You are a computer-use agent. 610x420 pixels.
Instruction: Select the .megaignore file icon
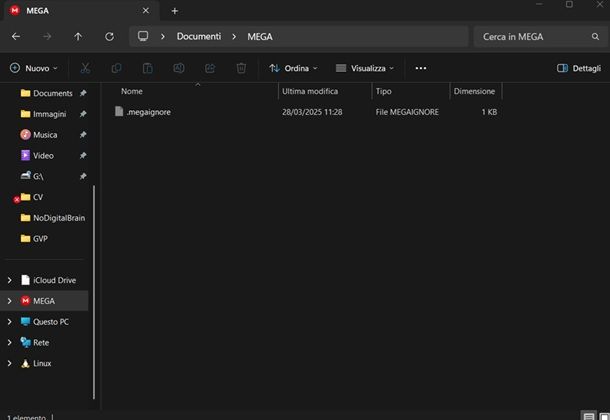(119, 112)
